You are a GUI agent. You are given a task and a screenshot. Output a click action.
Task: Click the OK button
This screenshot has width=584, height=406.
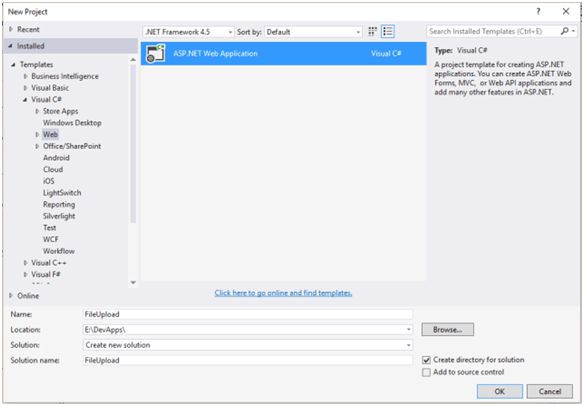pos(499,391)
